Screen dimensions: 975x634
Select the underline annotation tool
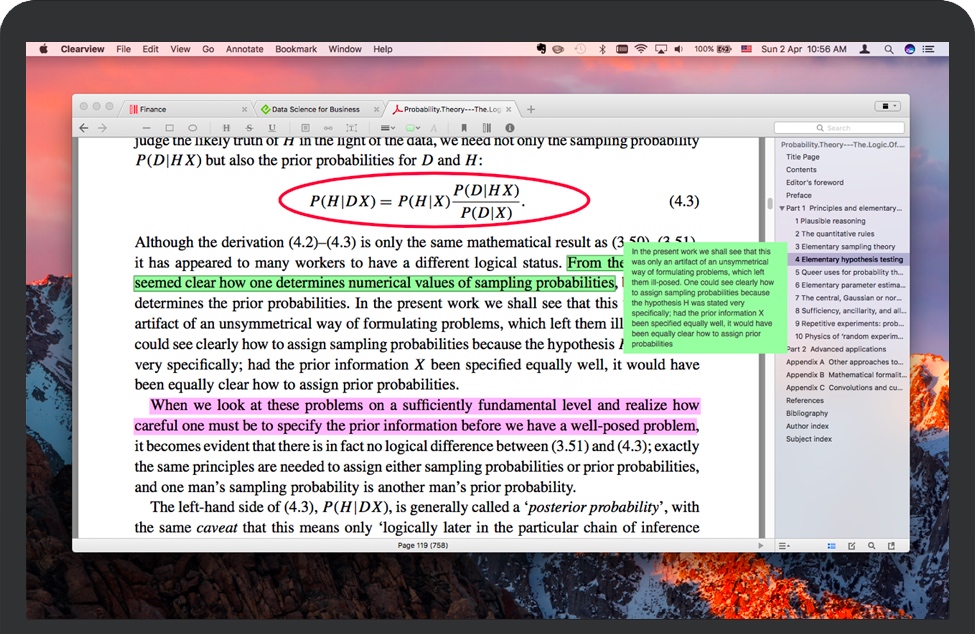(272, 128)
